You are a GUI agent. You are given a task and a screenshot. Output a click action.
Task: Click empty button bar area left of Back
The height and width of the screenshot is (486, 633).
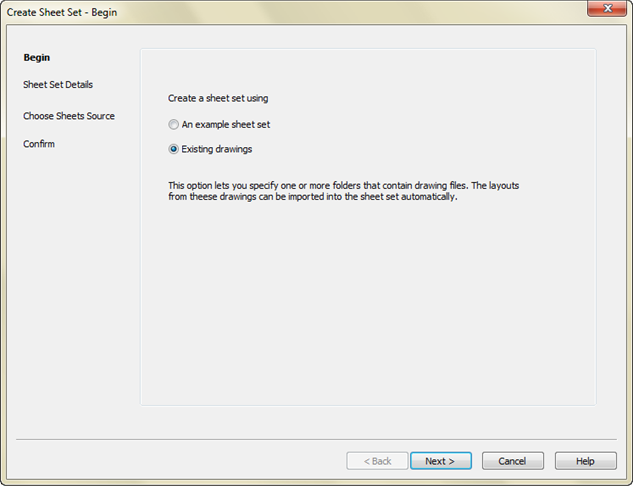170,461
